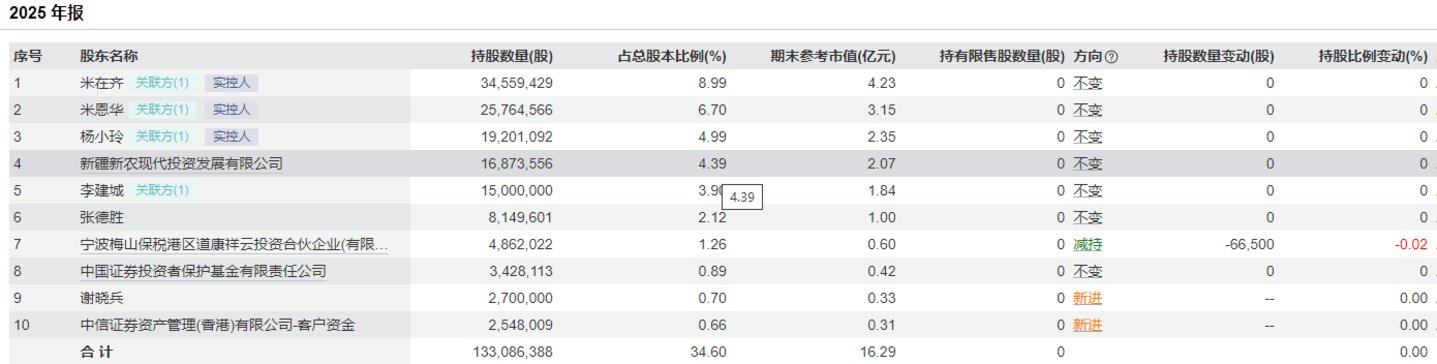Open shareholder 新疆新农现代投资发展有限公司
The width and height of the screenshot is (1437, 364).
pyautogui.click(x=181, y=164)
